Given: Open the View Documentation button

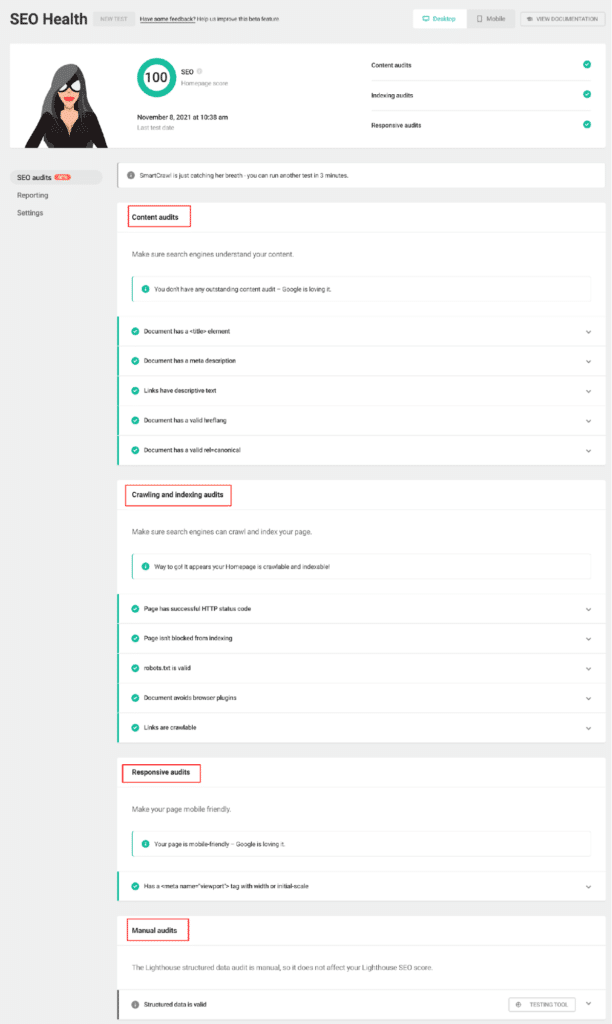Looking at the screenshot, I should pyautogui.click(x=562, y=19).
